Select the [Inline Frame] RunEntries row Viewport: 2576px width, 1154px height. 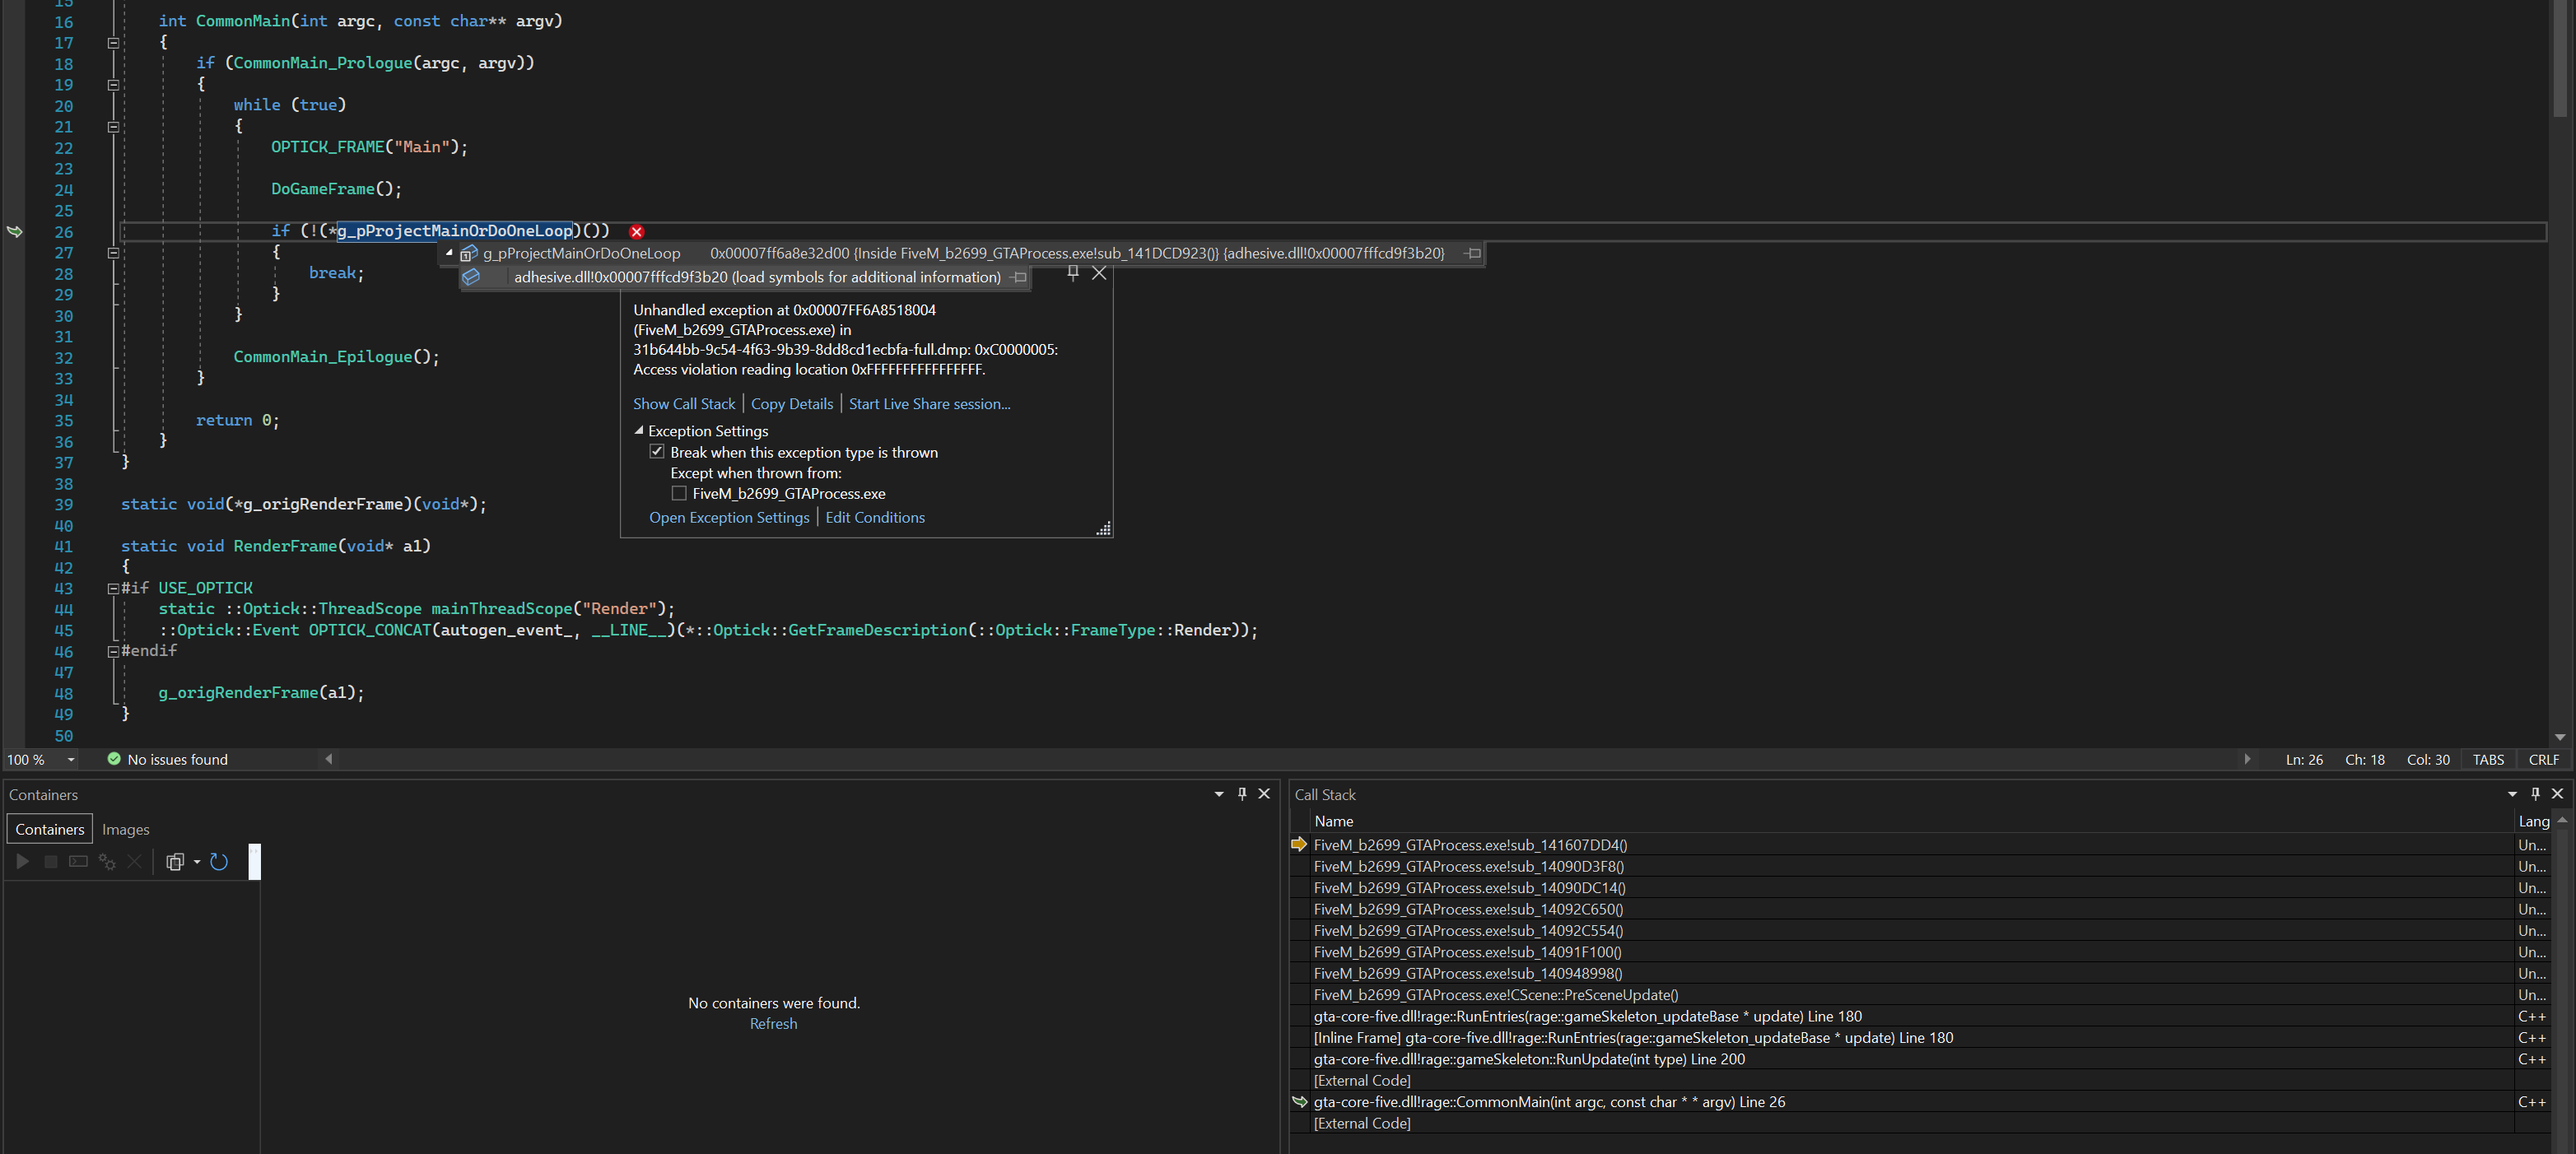[1911, 1038]
